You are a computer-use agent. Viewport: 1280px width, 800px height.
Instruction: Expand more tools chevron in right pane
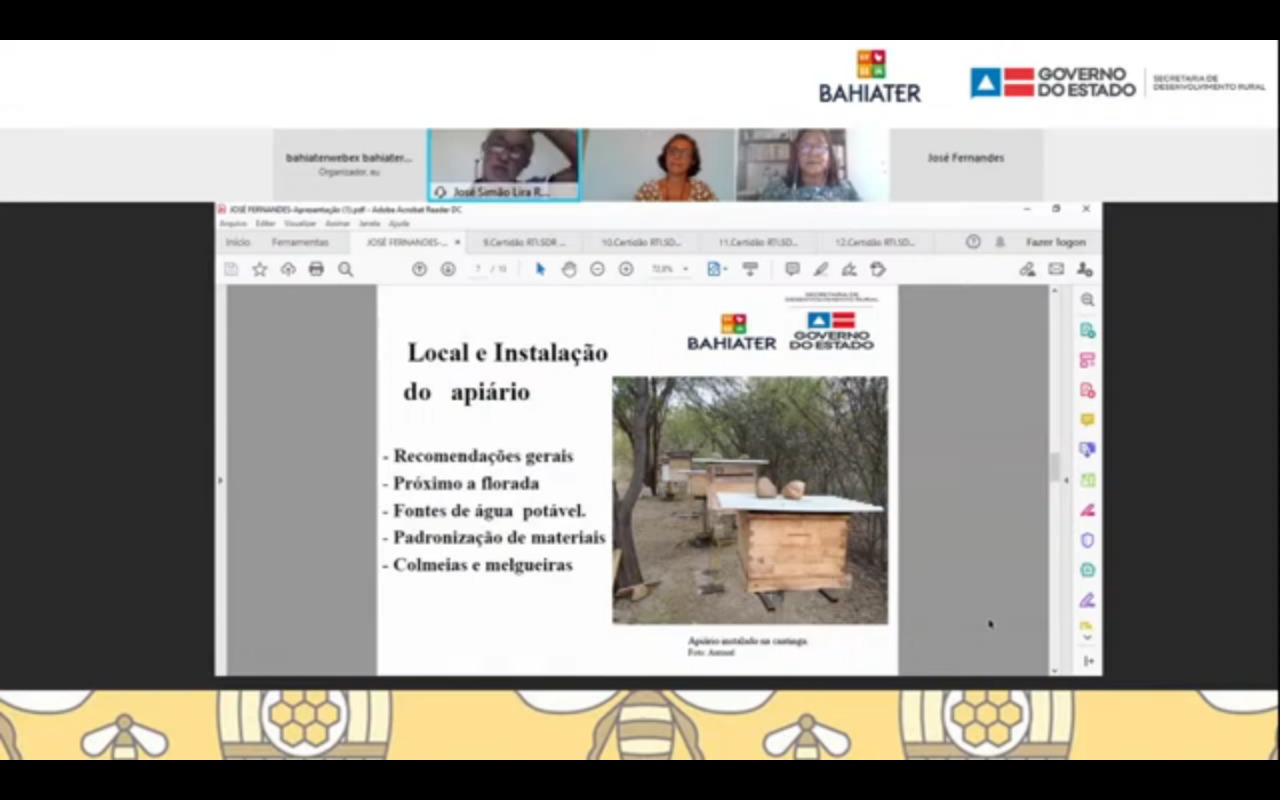[x=1087, y=637]
